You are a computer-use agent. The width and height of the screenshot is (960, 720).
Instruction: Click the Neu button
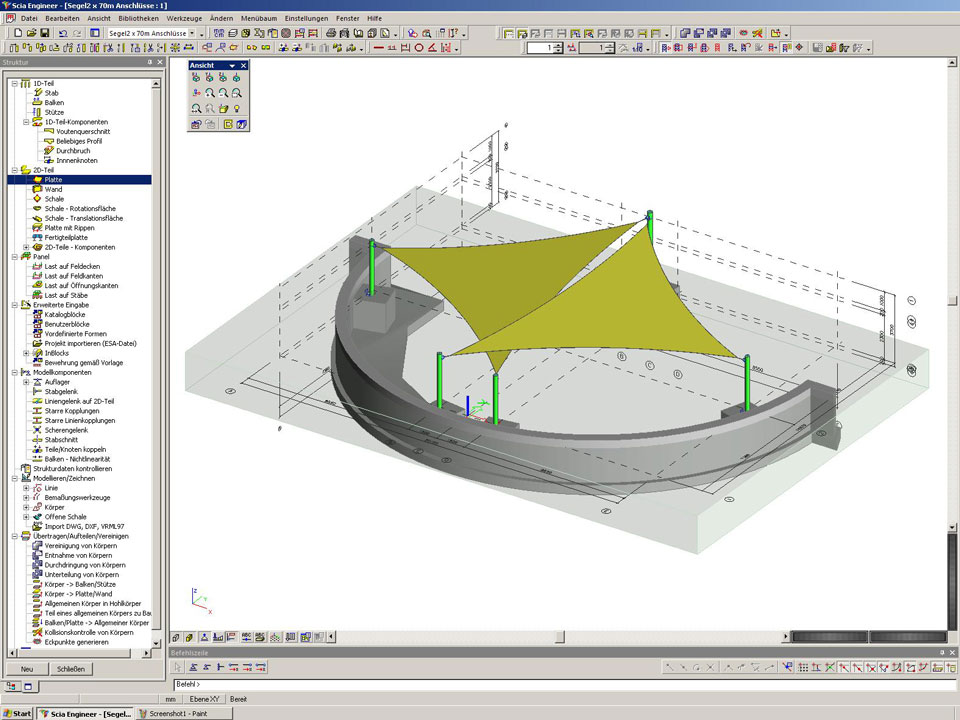coord(27,669)
